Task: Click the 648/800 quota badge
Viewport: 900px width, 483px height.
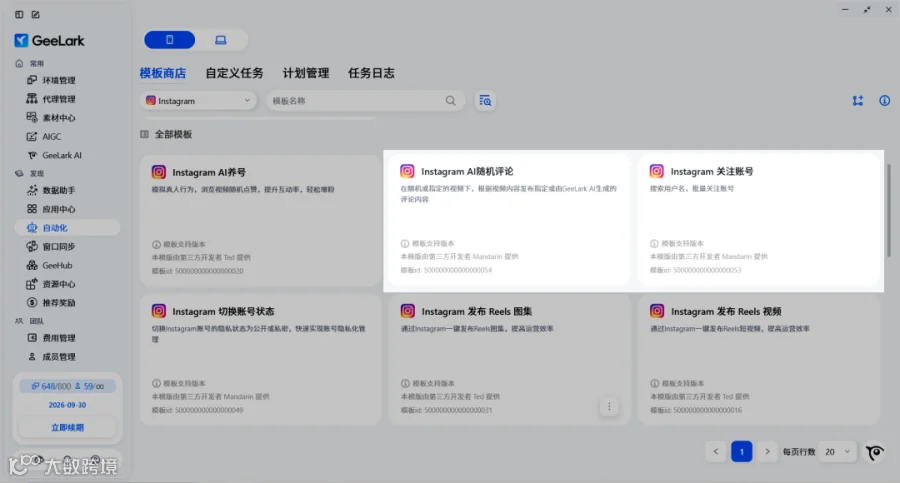Action: 67,386
